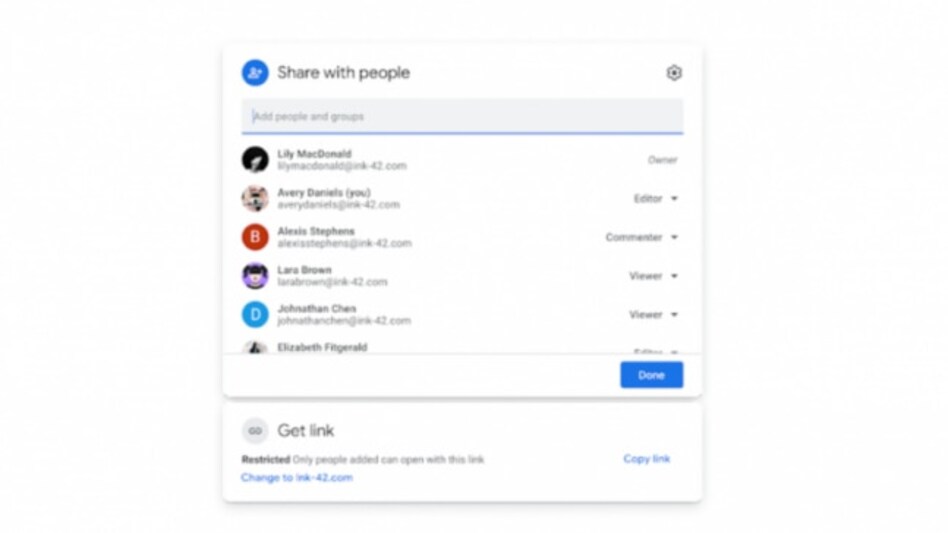Click the blue add-person share icon

255,73
